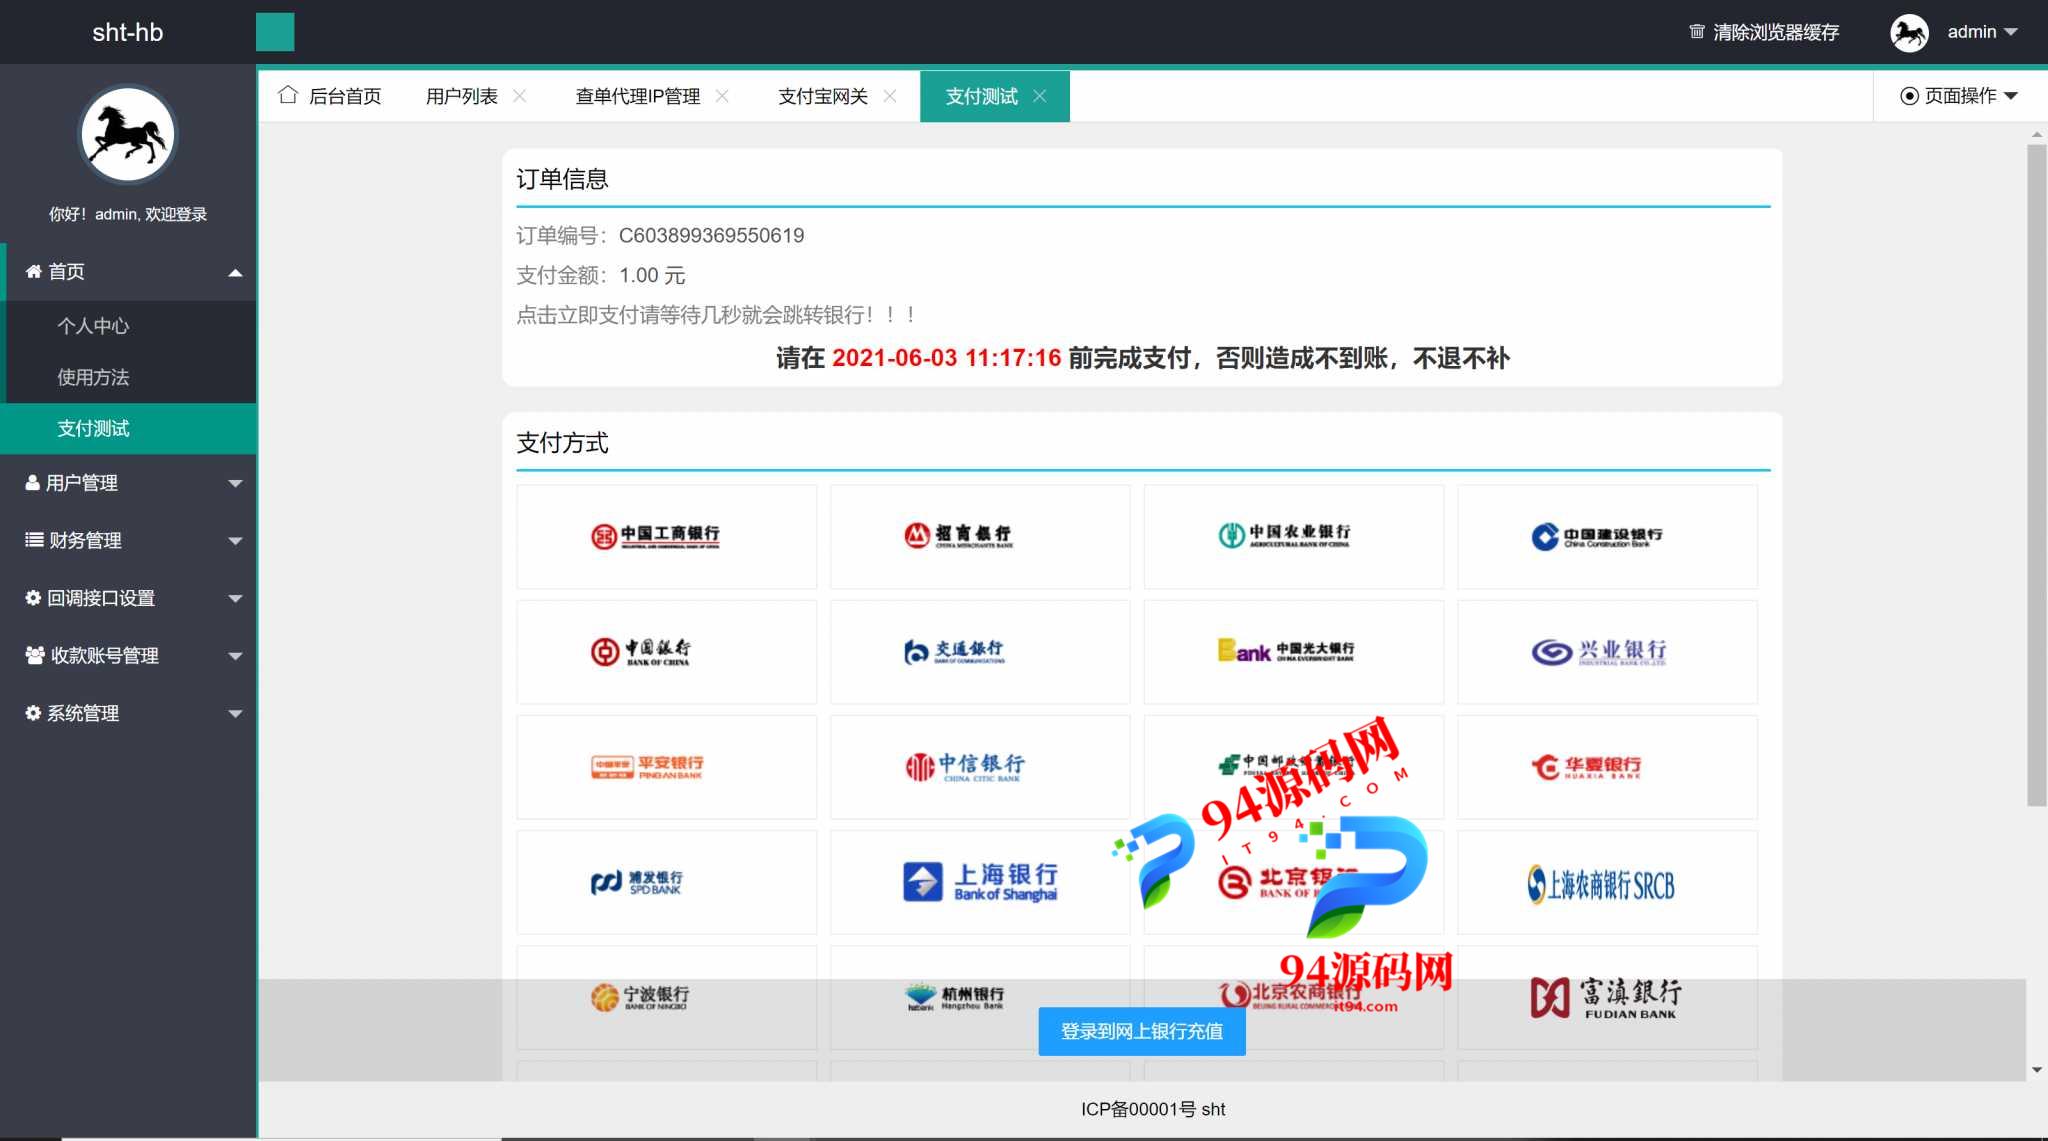Click the vertical scrollbar thumb
Screen dimensions: 2048x1141
point(2037,475)
